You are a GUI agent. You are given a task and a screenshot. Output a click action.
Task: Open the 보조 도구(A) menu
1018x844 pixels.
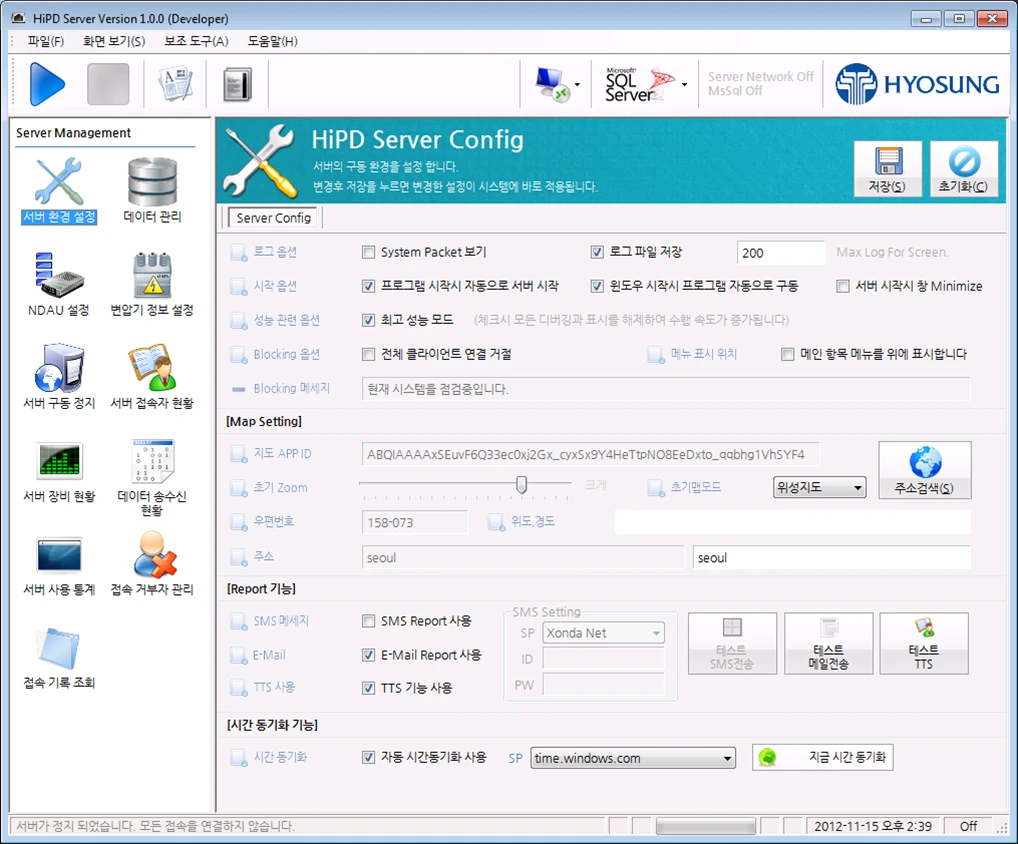[x=196, y=42]
